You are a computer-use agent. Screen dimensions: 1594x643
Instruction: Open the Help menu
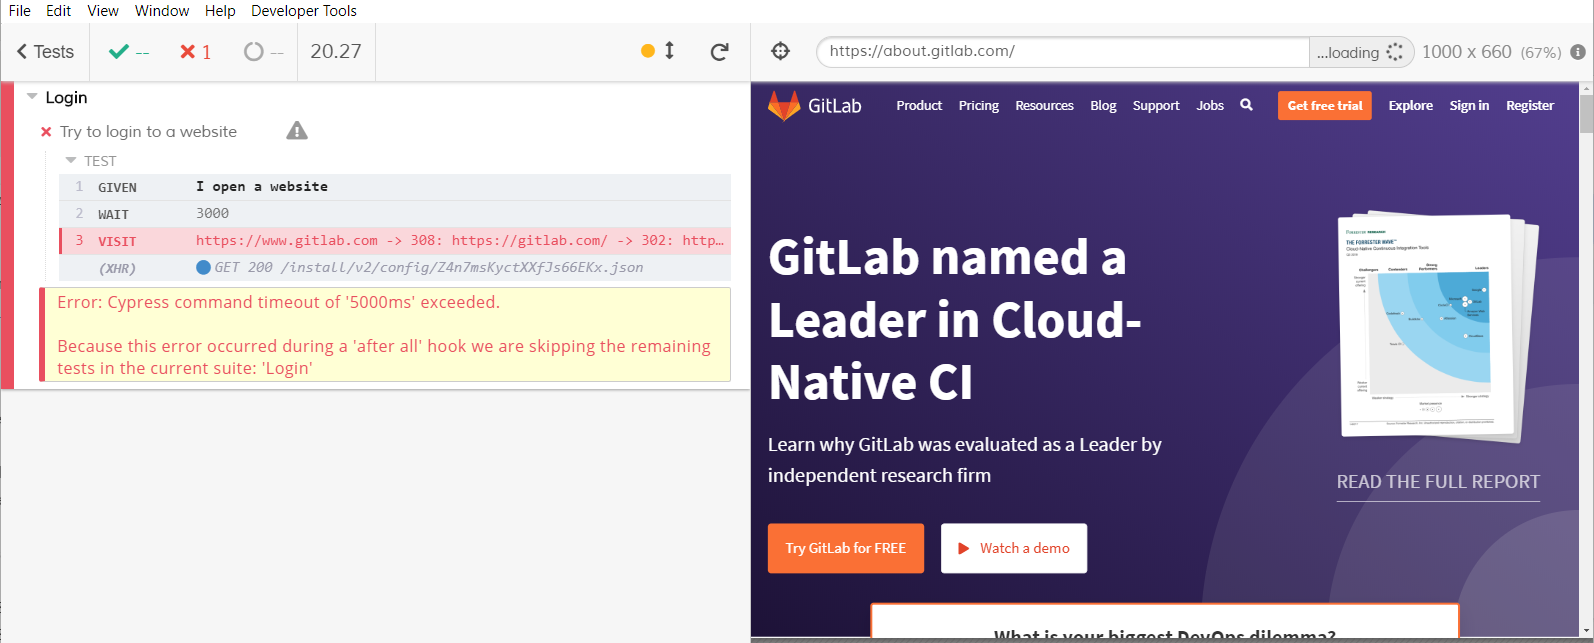tap(220, 11)
